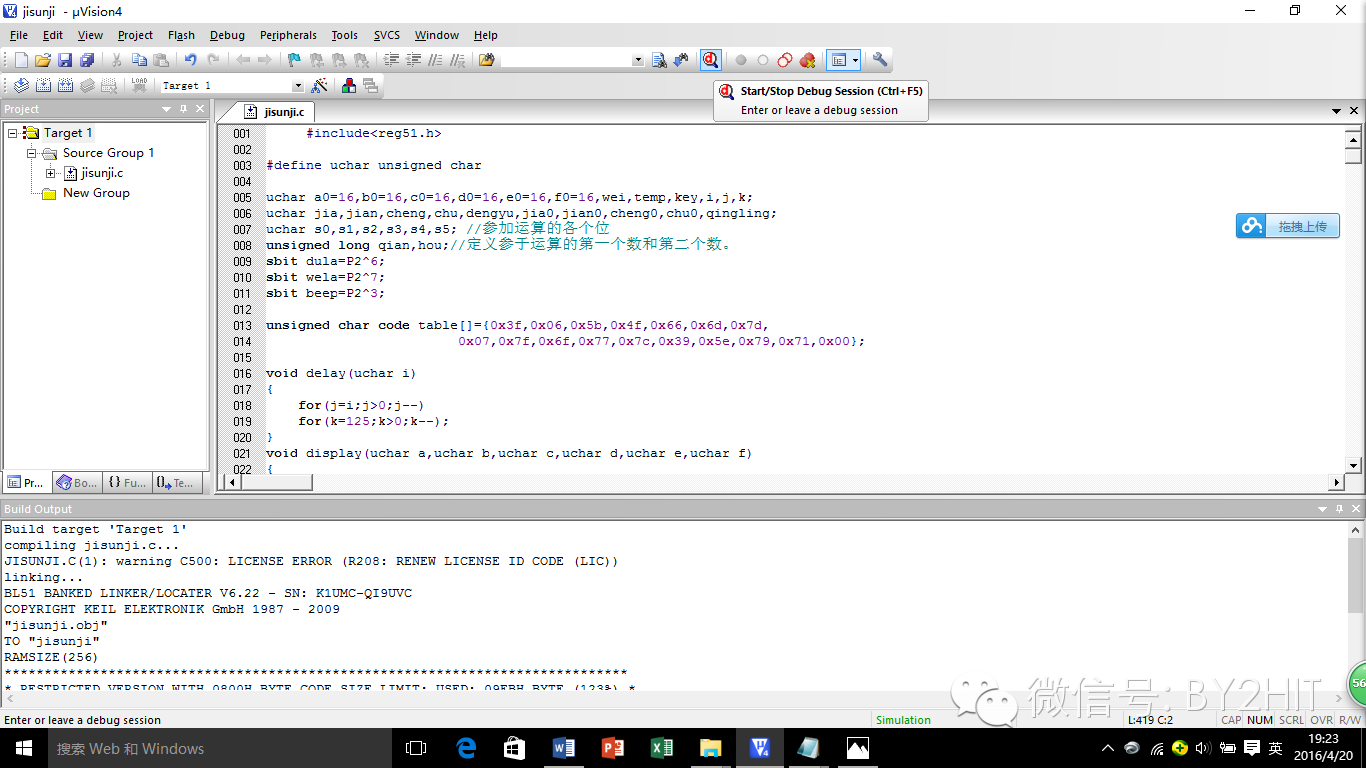Click the Indent selection icon

pos(391,60)
